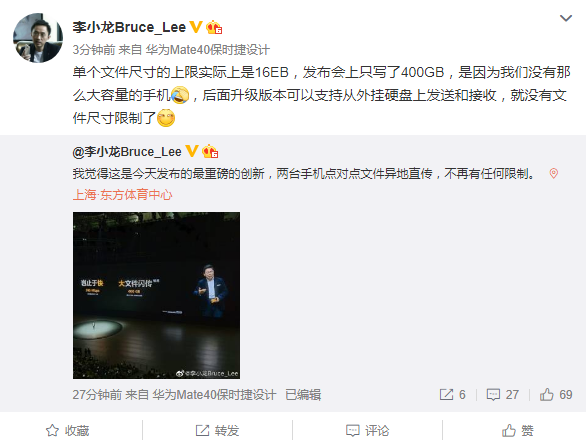
Task: Click 收藏 to favorite this post
Action: [68, 430]
